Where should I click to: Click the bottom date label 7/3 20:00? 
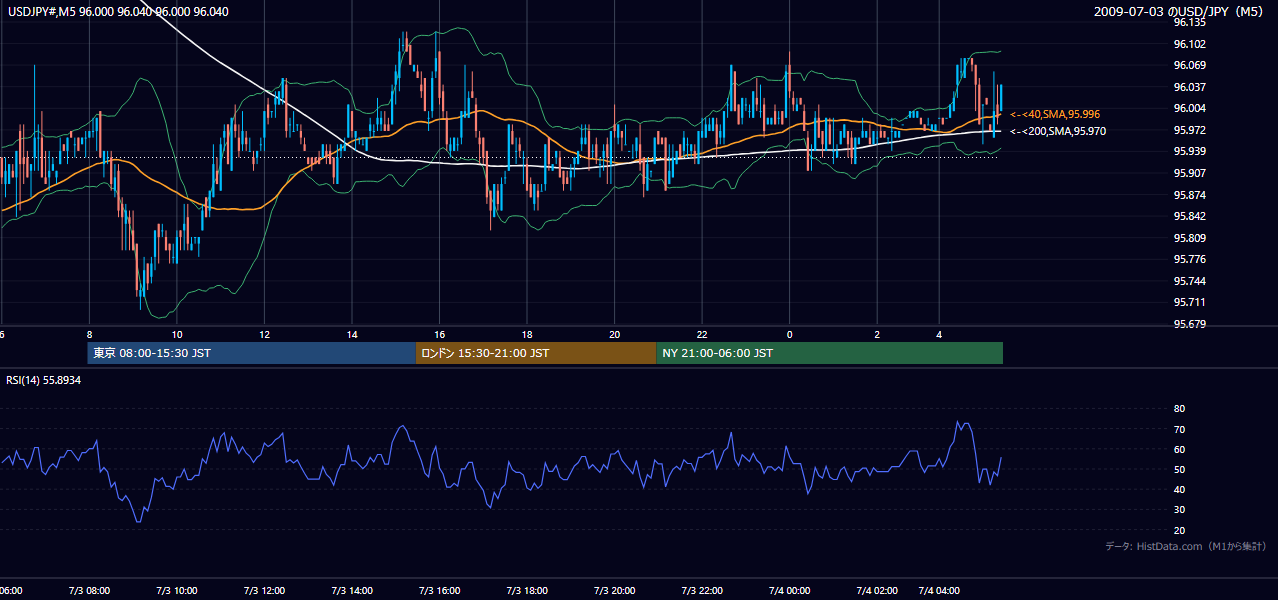coord(614,591)
